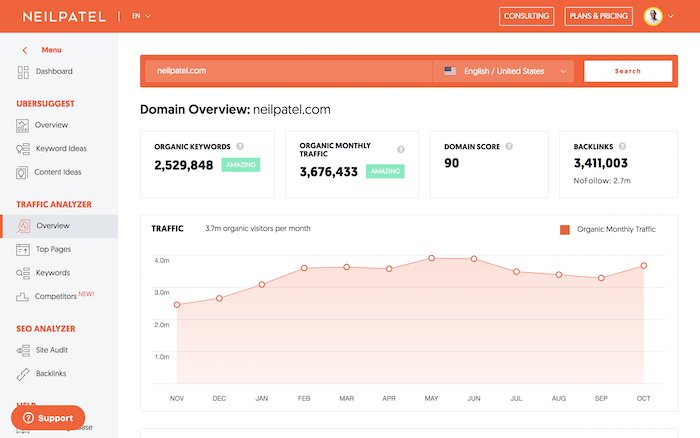Click the Competitors icon in Traffic Analyzer
The image size is (700, 438).
point(22,296)
